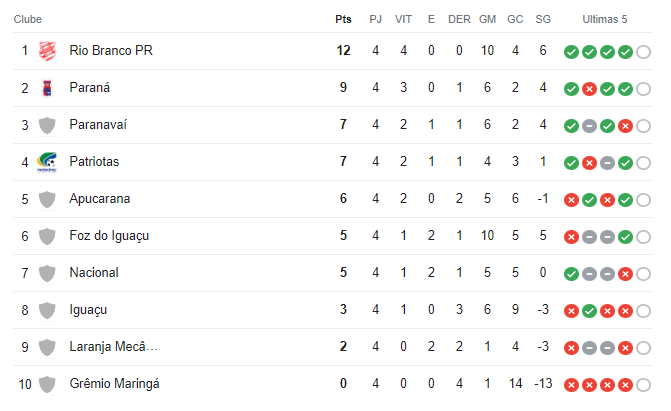This screenshot has height=411, width=671.
Task: Click Paranavaí's red loss result icon
Action: 625,126
